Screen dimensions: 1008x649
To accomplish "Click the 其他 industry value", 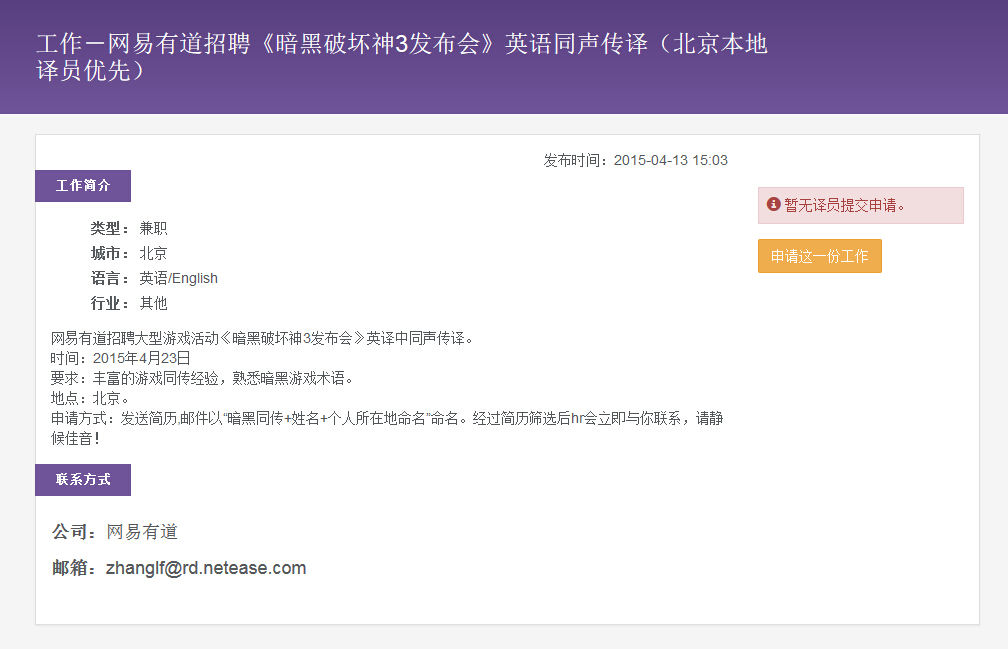I will [153, 303].
